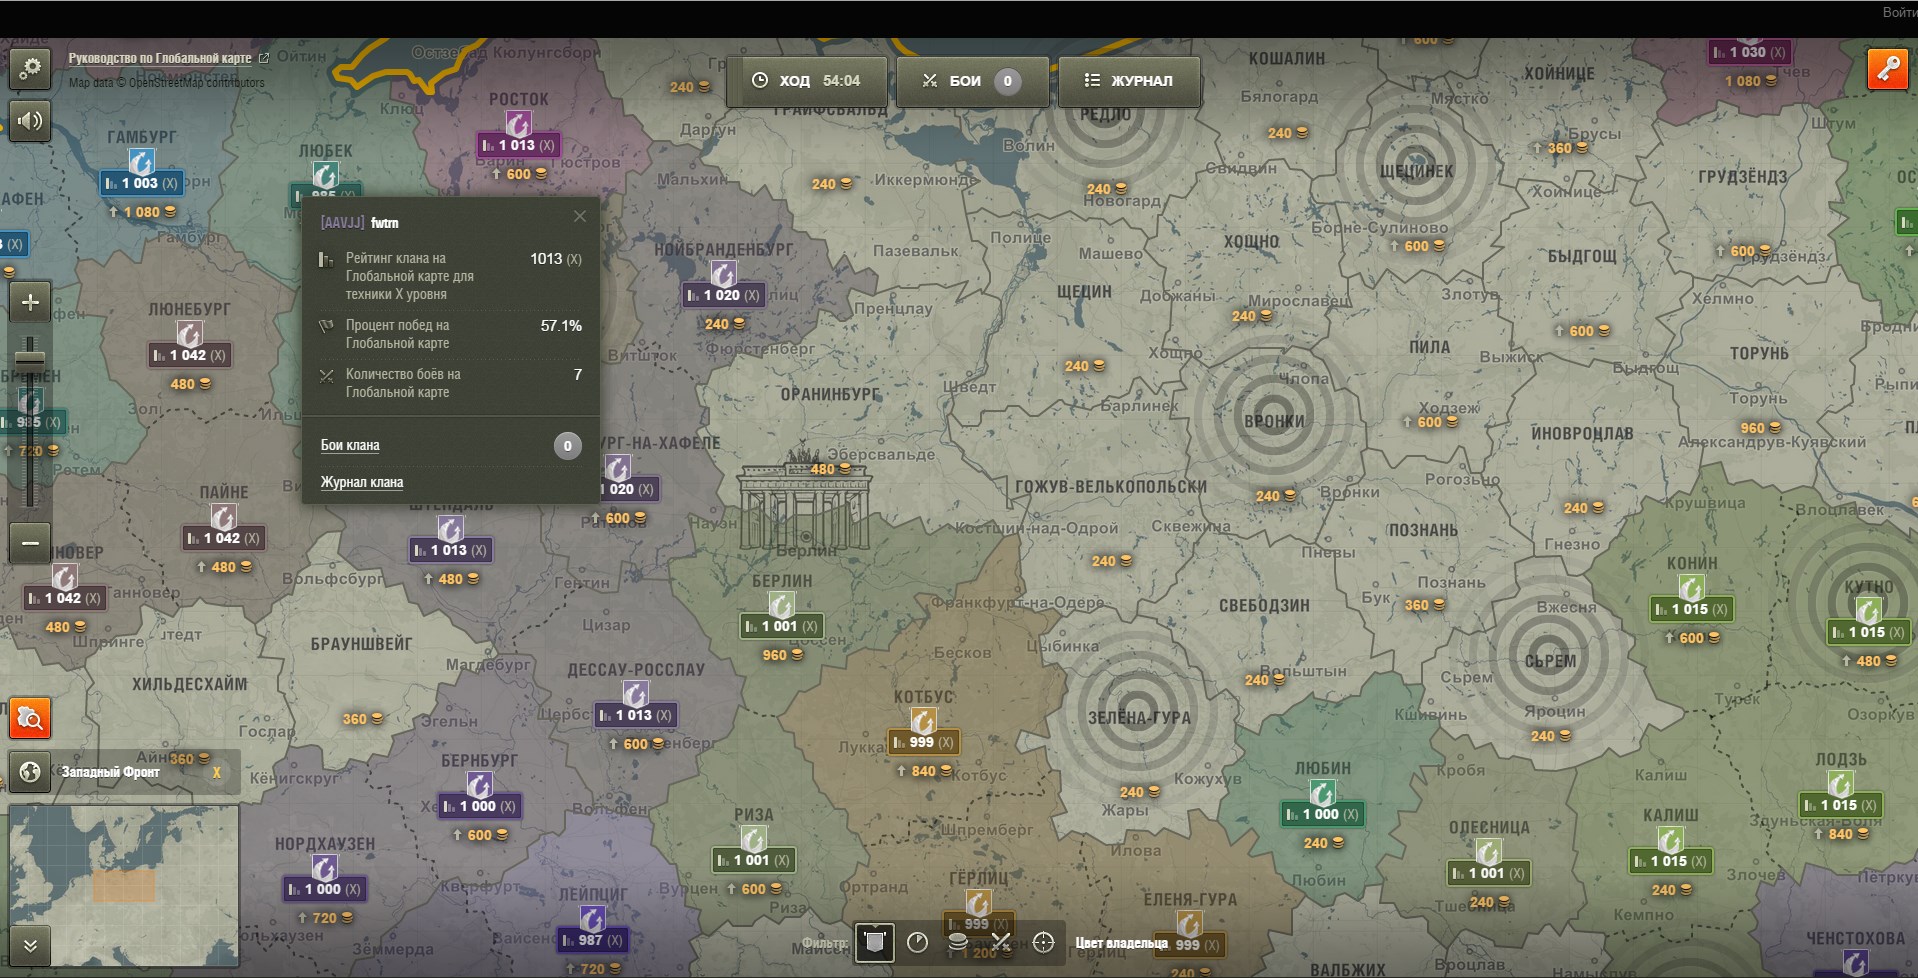Select the Вронки landing zone target
The width and height of the screenshot is (1918, 978).
[x=1273, y=414]
